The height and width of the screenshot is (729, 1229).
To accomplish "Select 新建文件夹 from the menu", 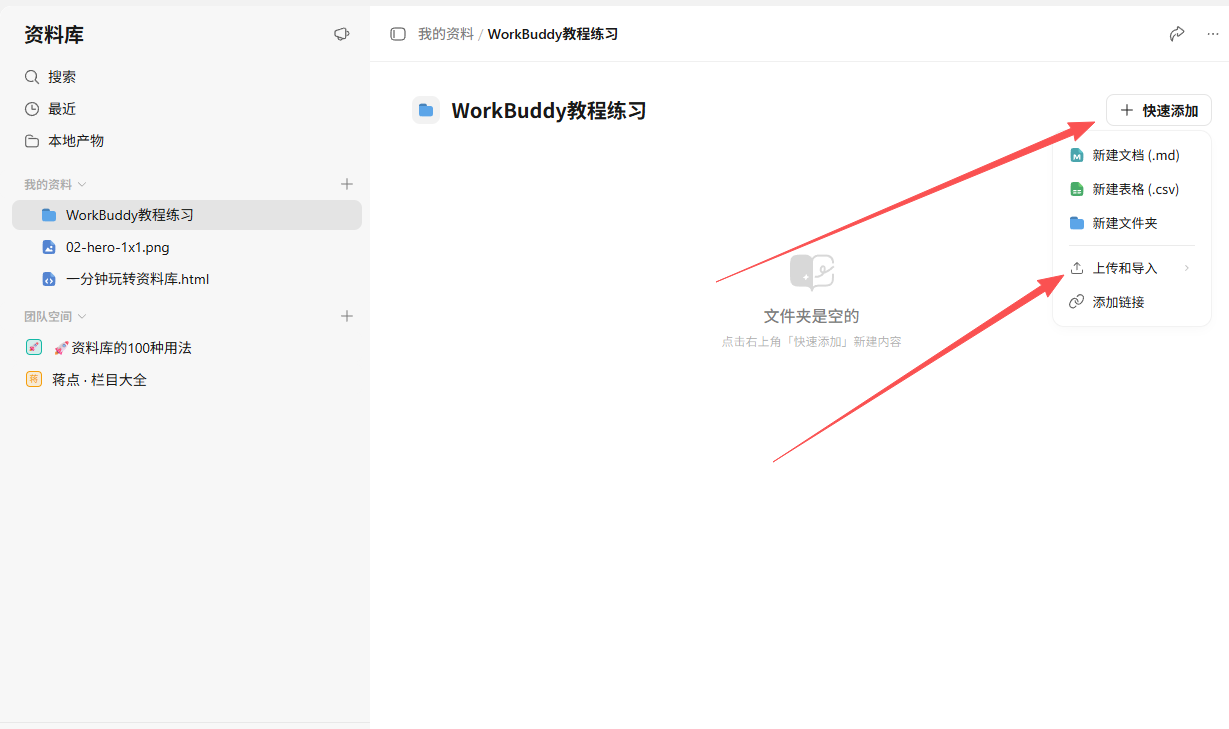I will [x=1132, y=223].
